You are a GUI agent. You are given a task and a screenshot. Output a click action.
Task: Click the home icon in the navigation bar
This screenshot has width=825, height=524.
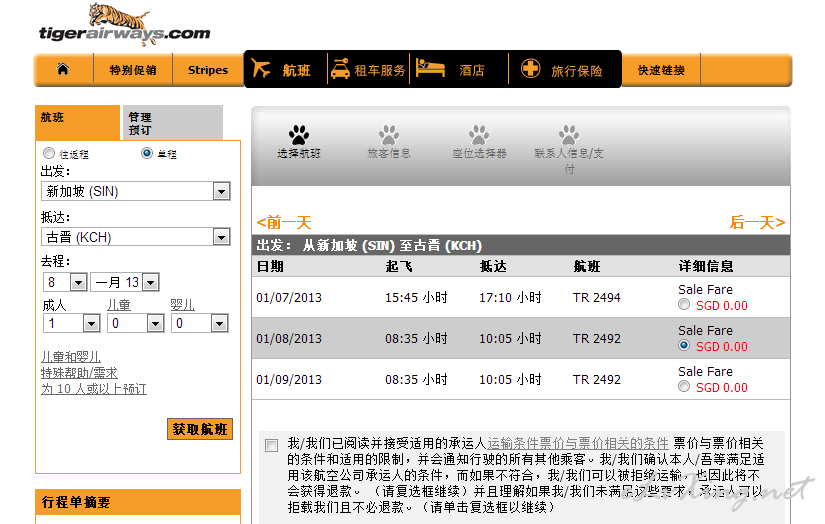63,69
